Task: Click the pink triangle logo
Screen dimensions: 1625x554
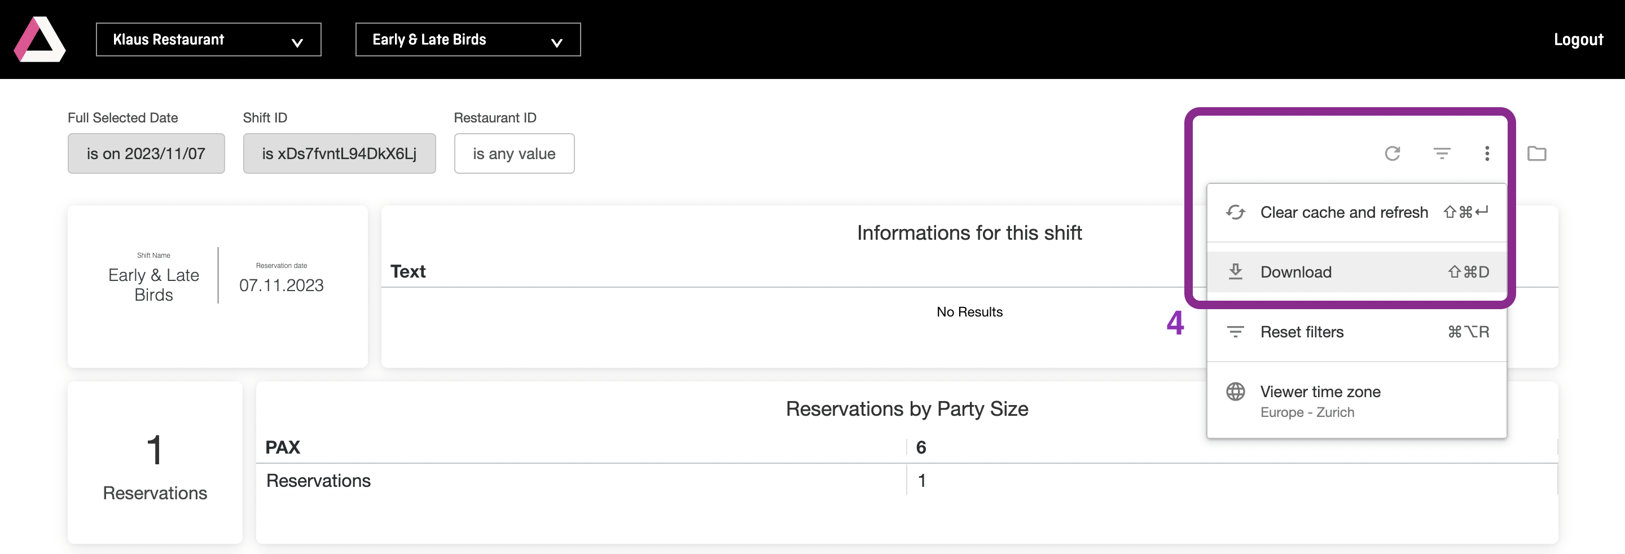Action: pos(40,40)
